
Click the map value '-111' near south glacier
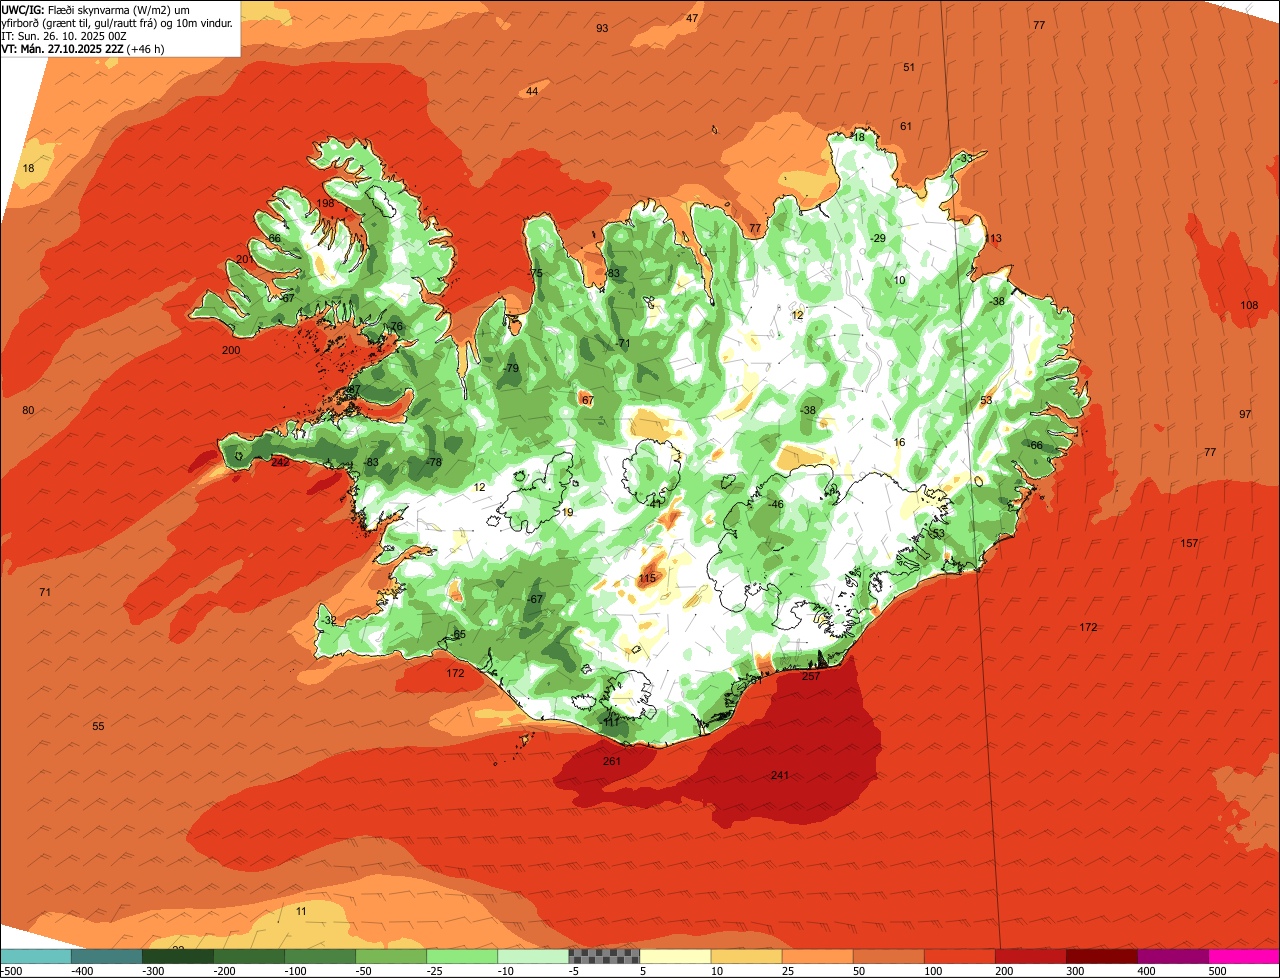point(611,722)
